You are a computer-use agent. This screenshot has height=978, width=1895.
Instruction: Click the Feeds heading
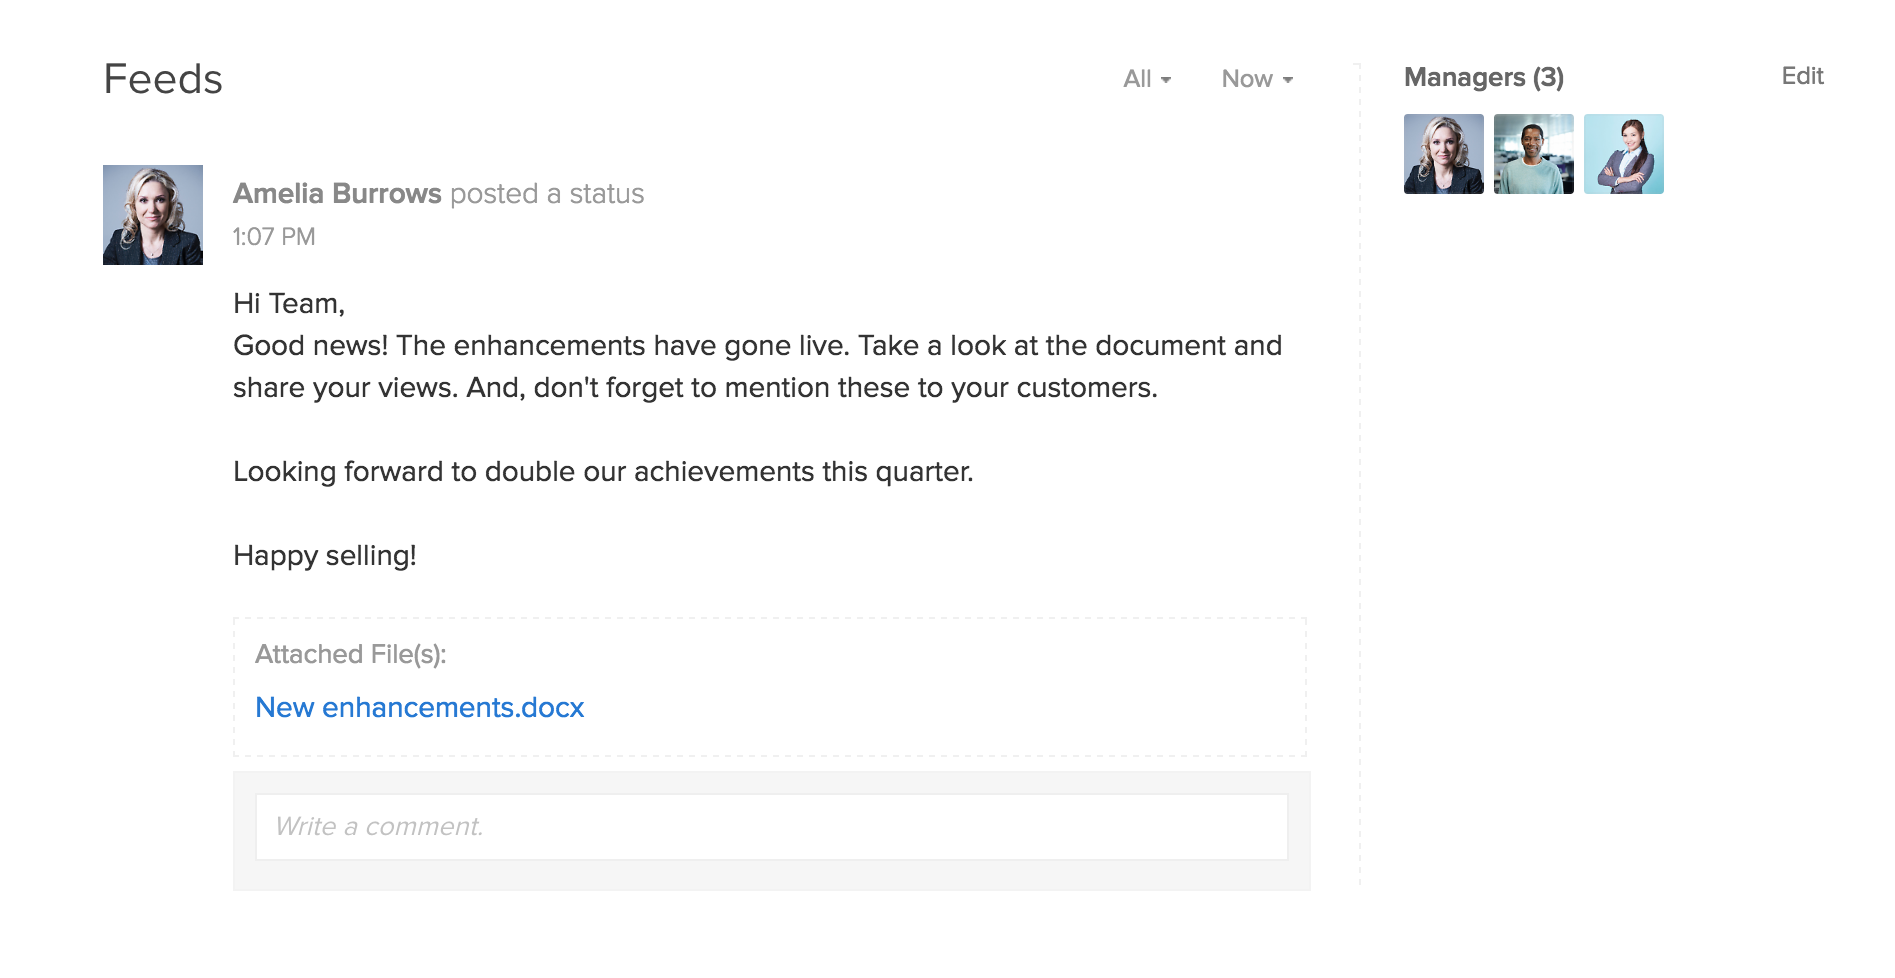(163, 80)
